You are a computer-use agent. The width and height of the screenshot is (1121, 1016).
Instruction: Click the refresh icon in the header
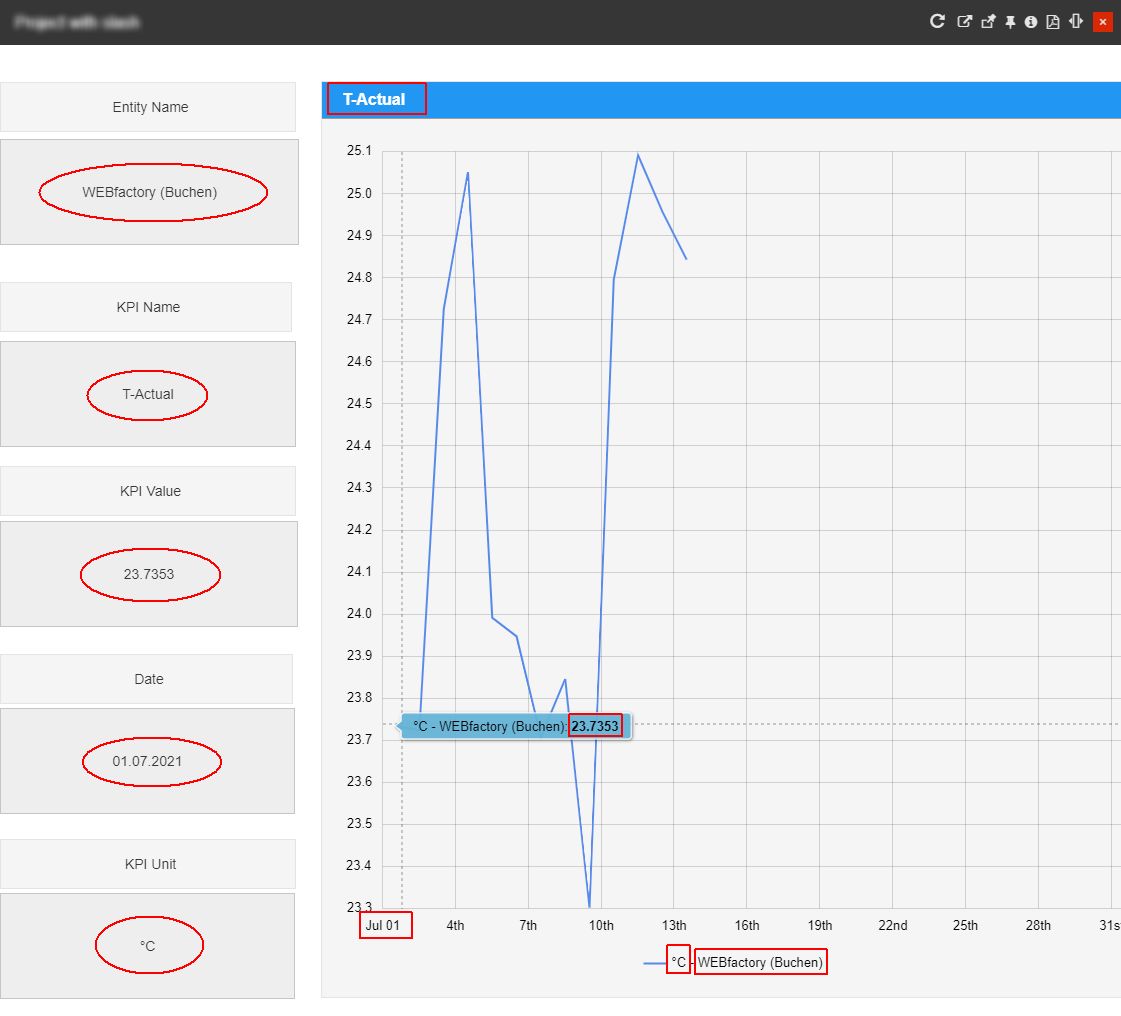[937, 21]
